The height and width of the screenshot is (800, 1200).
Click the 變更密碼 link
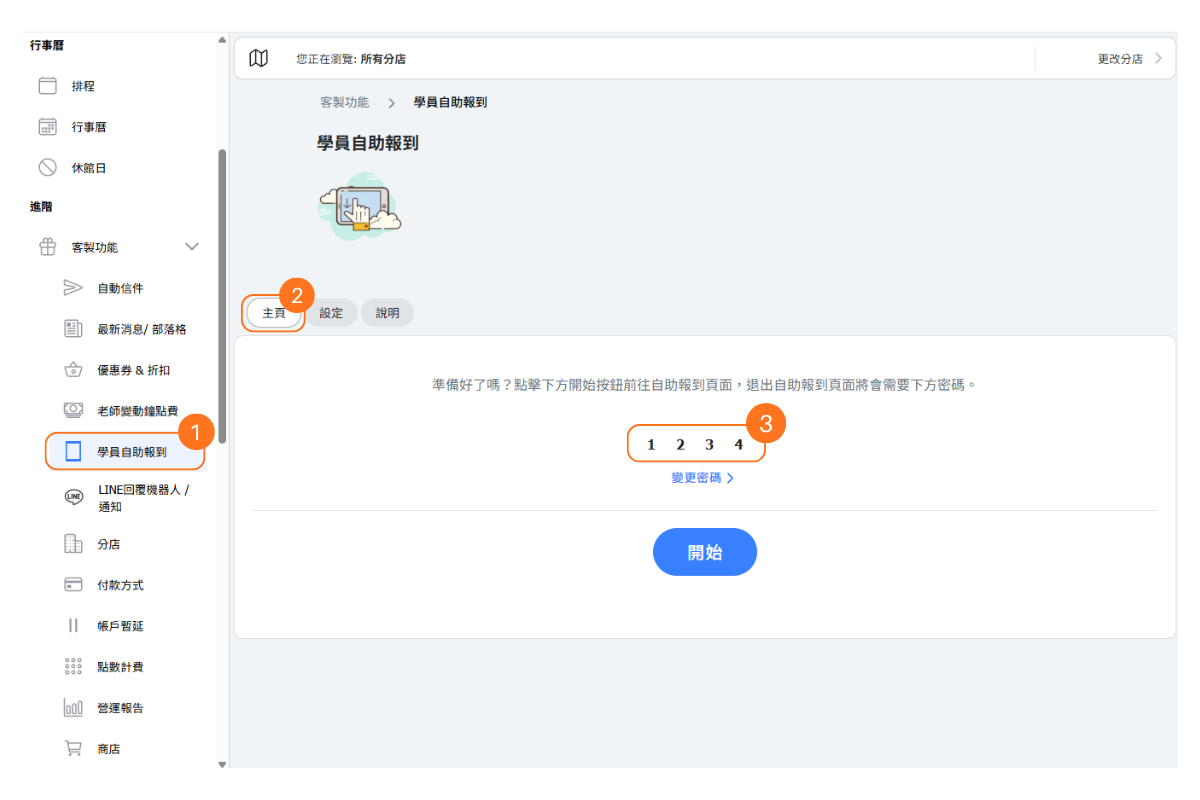click(x=702, y=478)
